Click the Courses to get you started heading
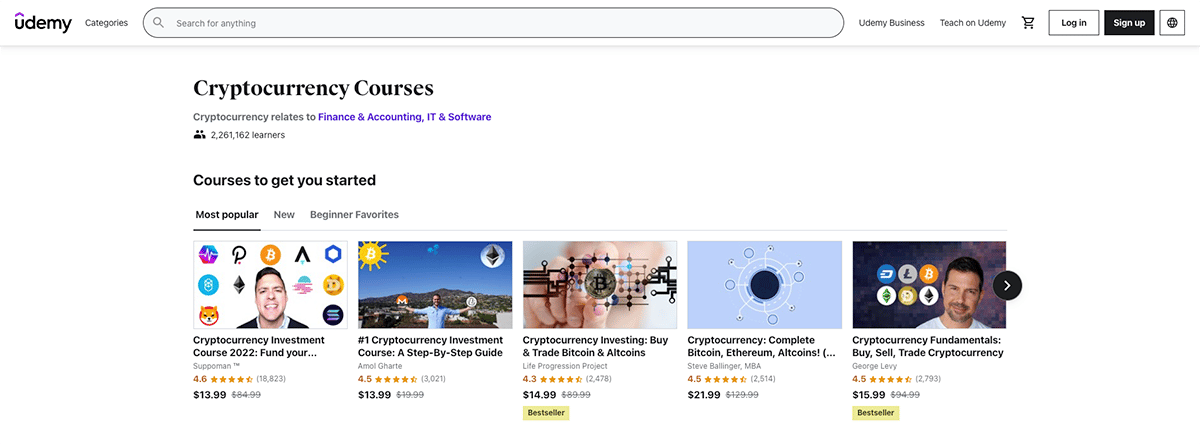This screenshot has height=445, width=1200. [284, 181]
